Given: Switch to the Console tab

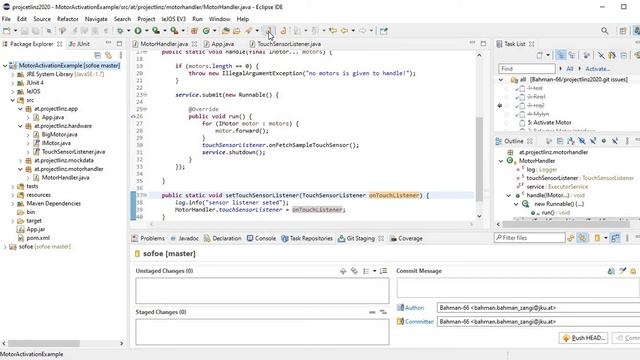Looking at the screenshot, I should click(x=261, y=238).
